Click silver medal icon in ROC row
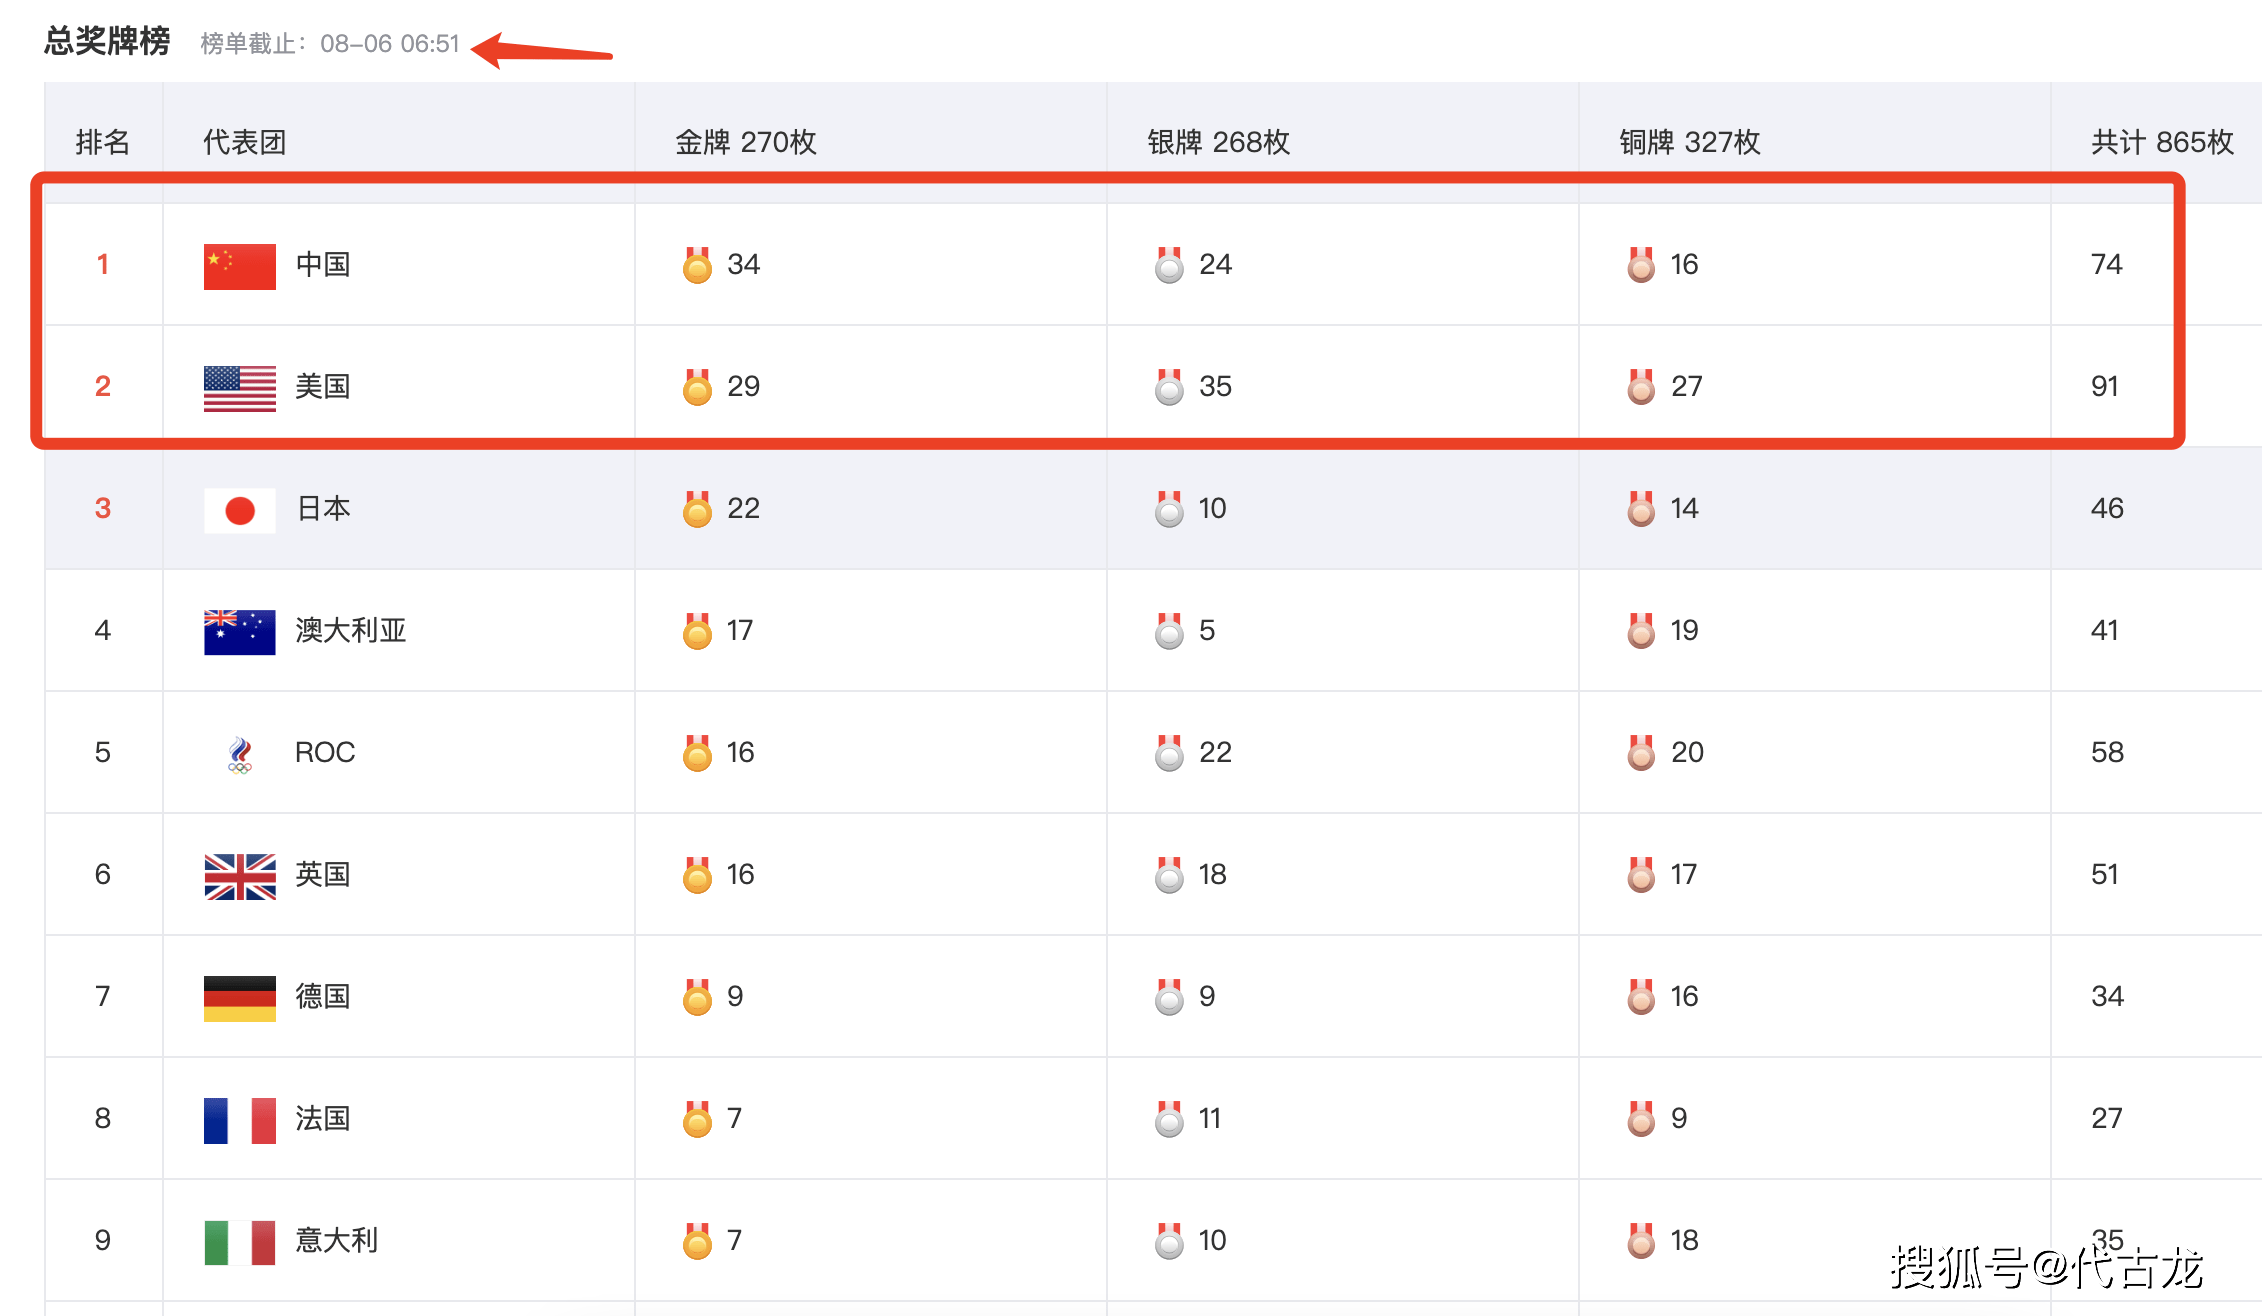Screen dimensions: 2262x1316 pos(1169,753)
